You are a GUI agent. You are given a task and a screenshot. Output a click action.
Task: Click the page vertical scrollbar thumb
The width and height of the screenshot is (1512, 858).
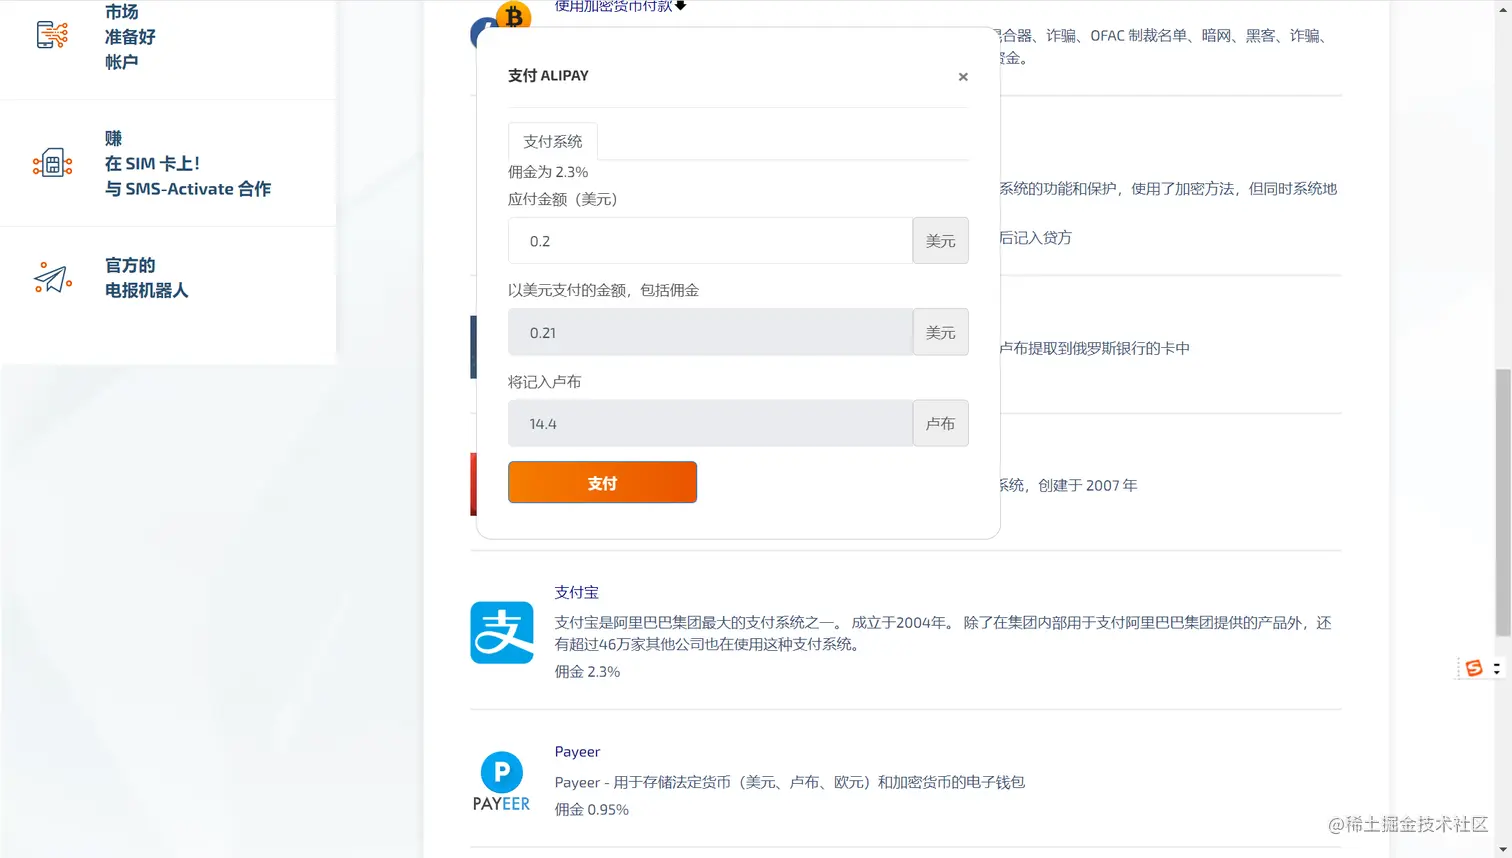(1503, 502)
